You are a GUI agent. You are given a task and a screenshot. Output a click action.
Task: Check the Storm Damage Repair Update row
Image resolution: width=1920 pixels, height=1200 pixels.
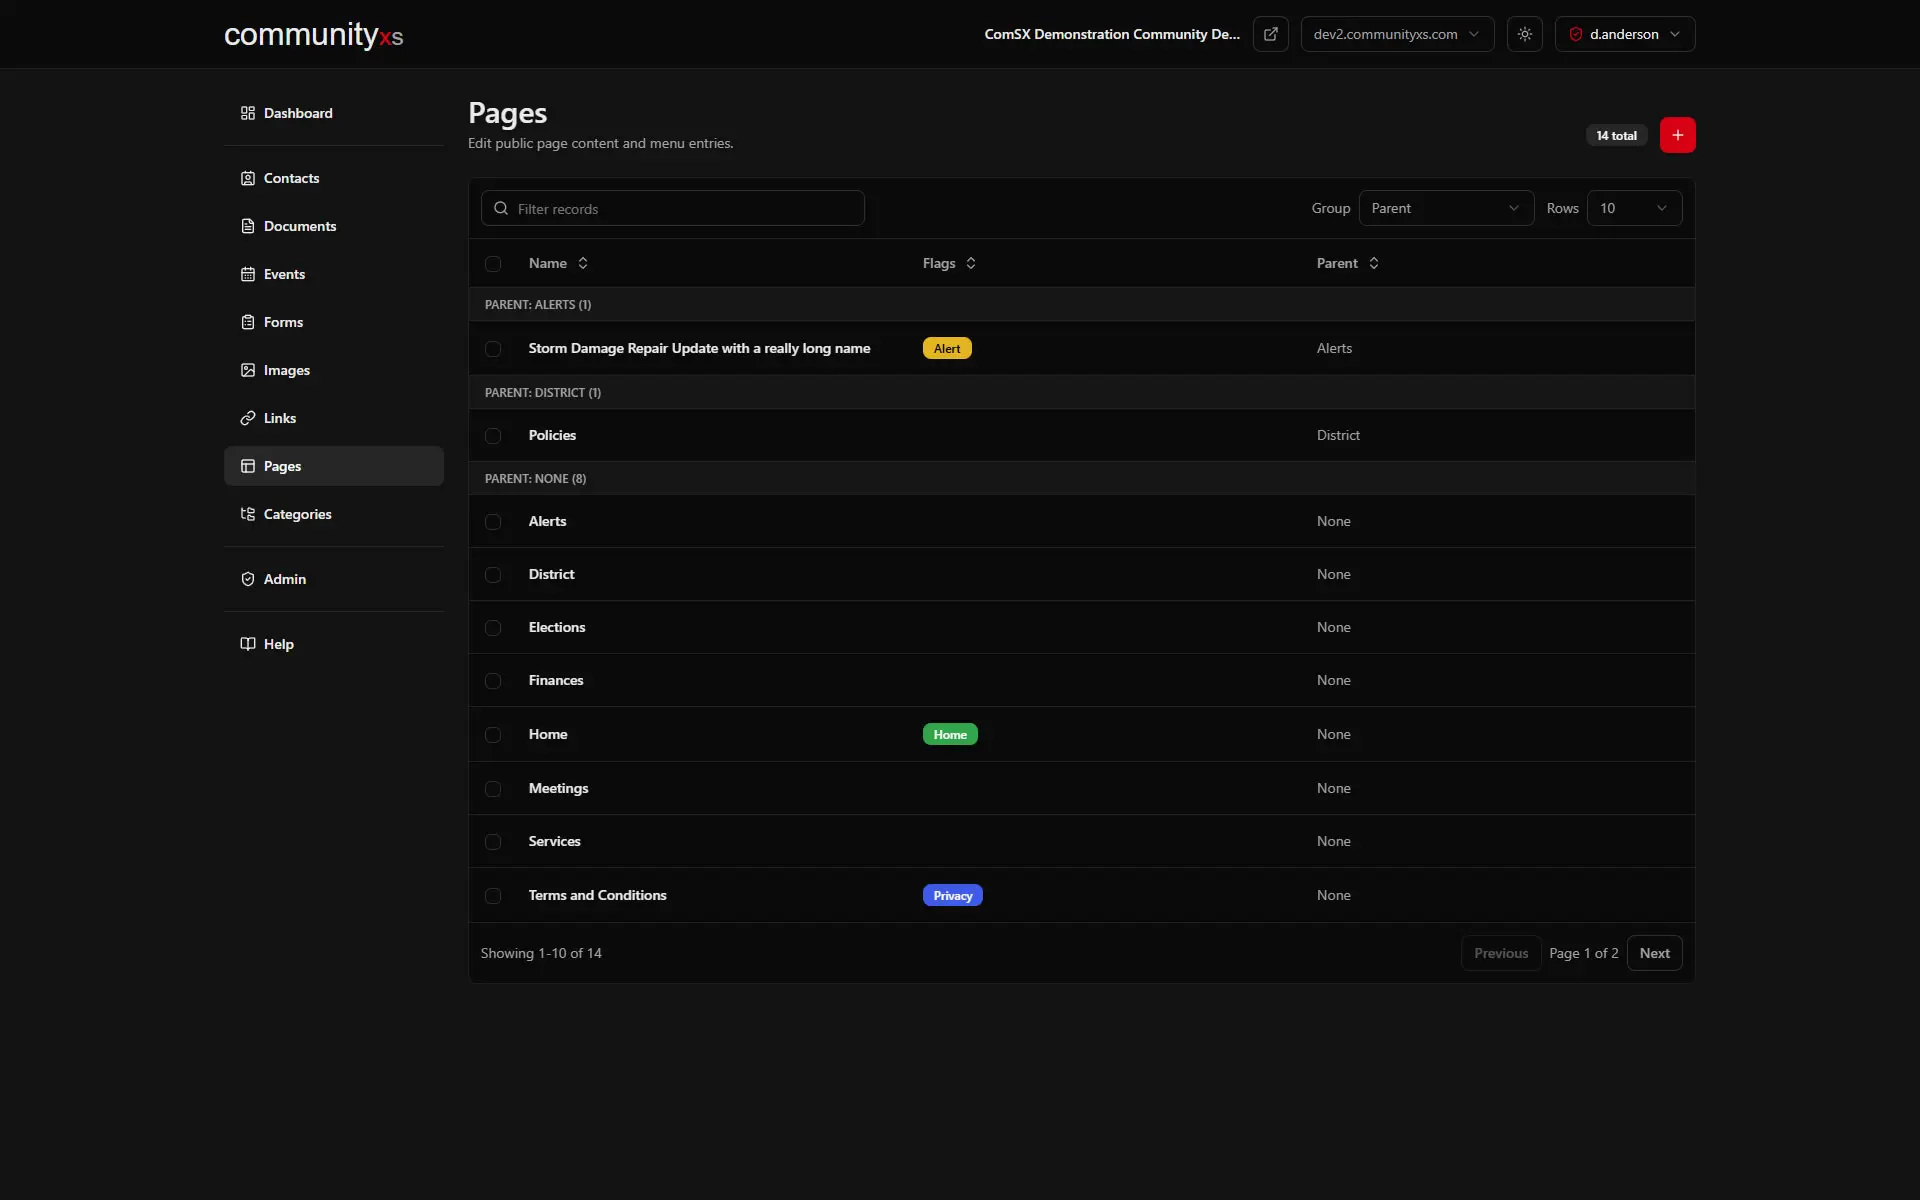493,349
